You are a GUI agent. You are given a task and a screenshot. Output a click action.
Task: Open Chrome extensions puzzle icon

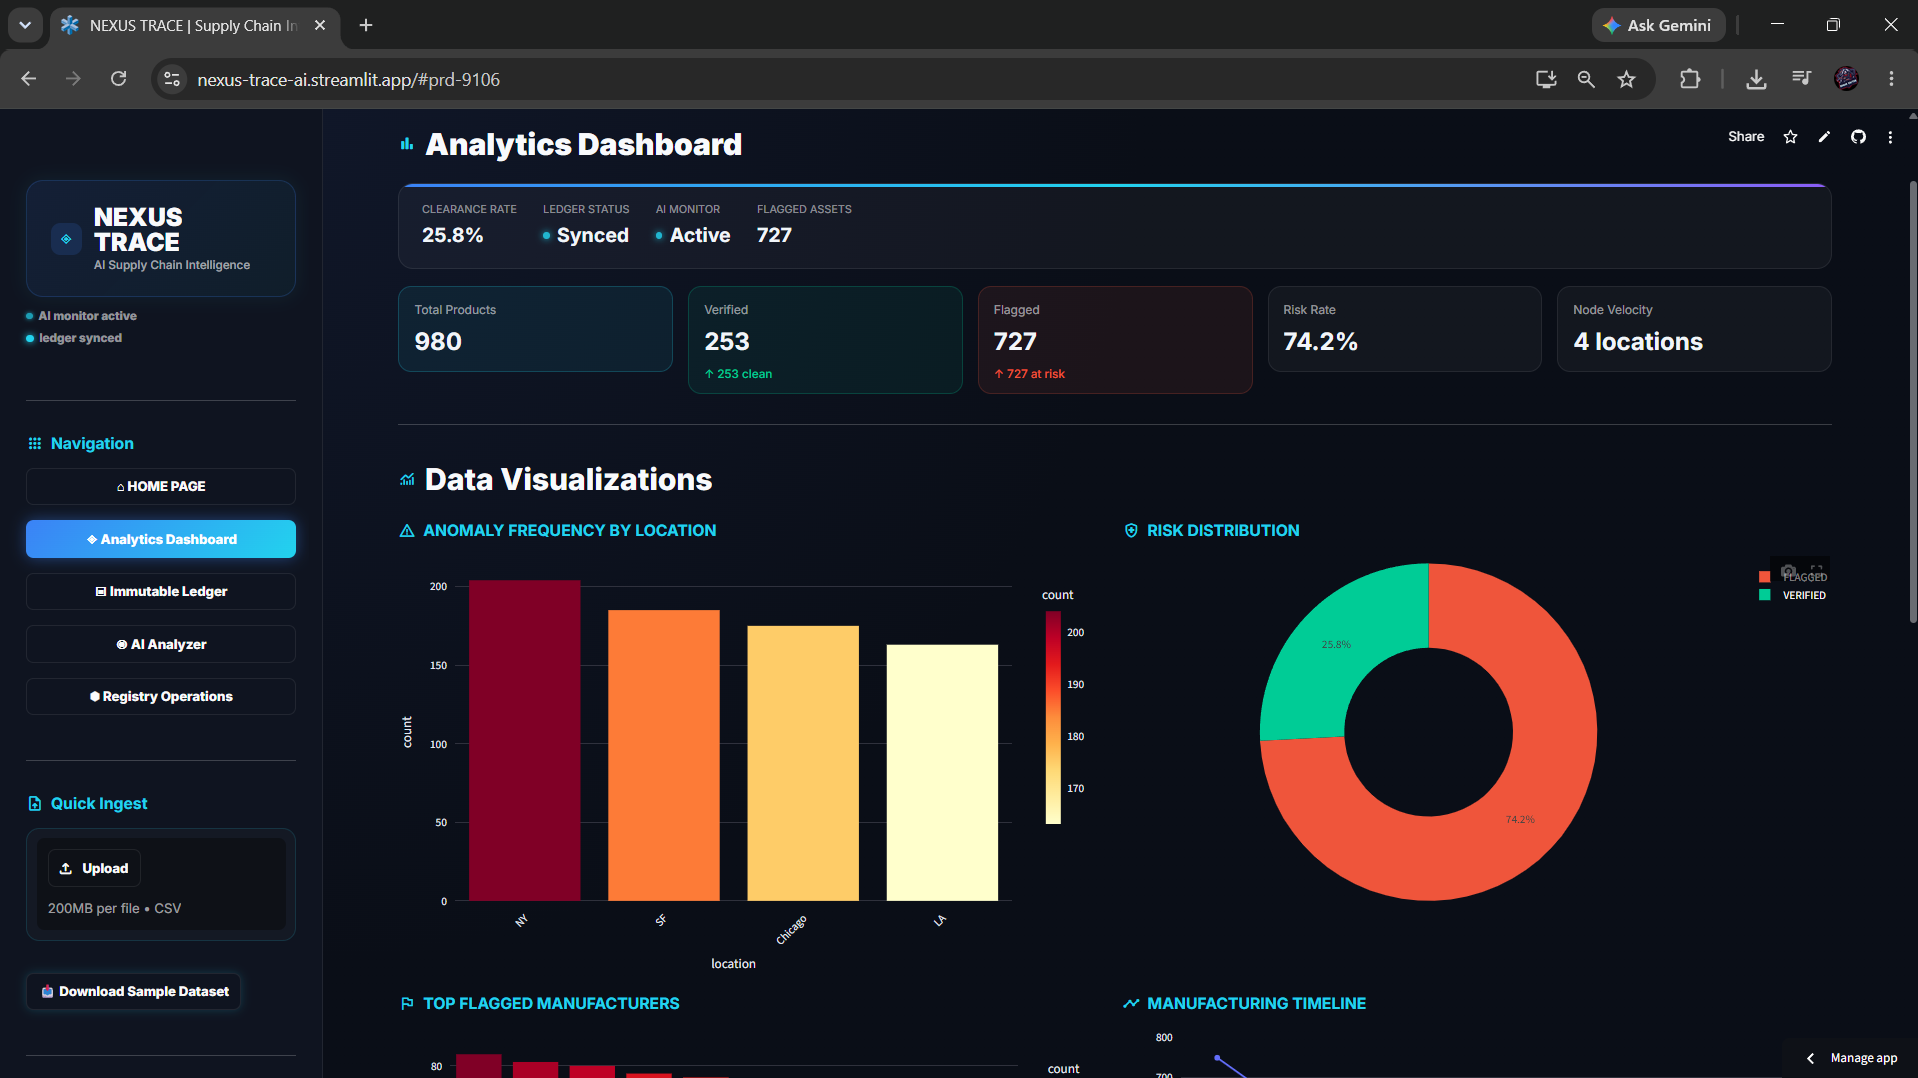tap(1690, 79)
